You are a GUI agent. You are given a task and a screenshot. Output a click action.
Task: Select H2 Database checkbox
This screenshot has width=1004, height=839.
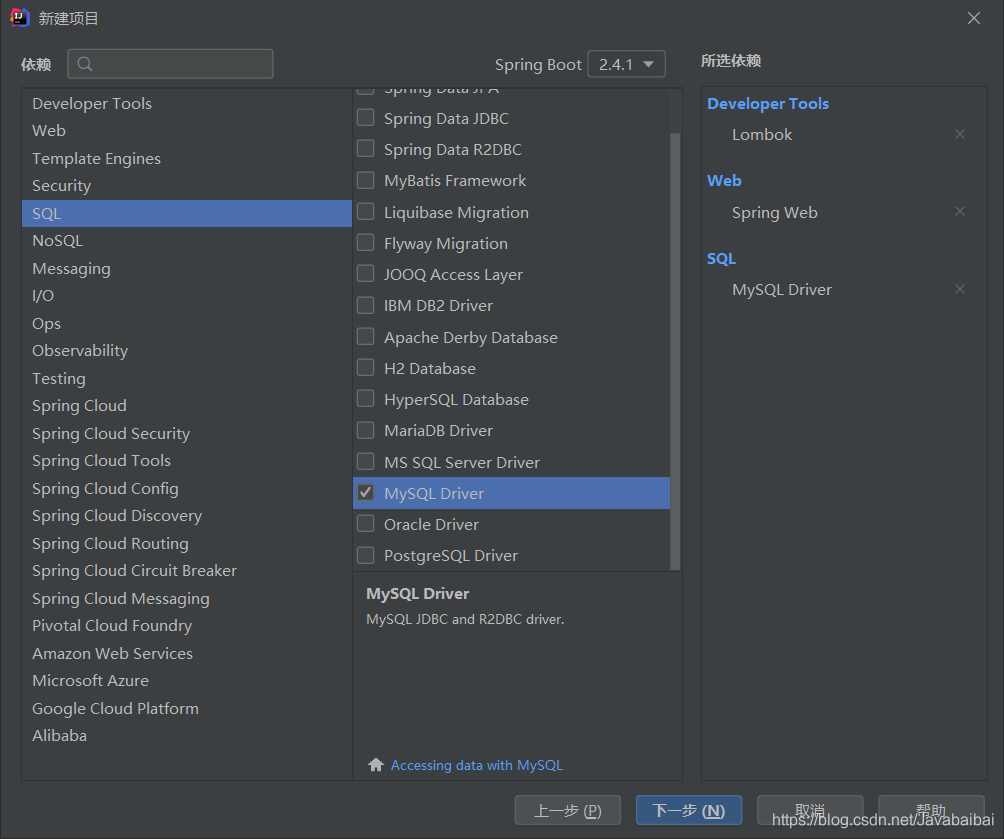point(366,368)
